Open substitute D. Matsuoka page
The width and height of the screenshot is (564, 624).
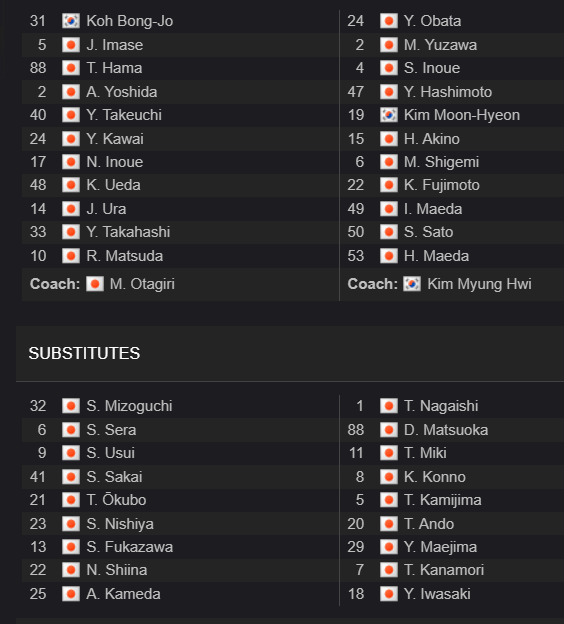tap(446, 430)
